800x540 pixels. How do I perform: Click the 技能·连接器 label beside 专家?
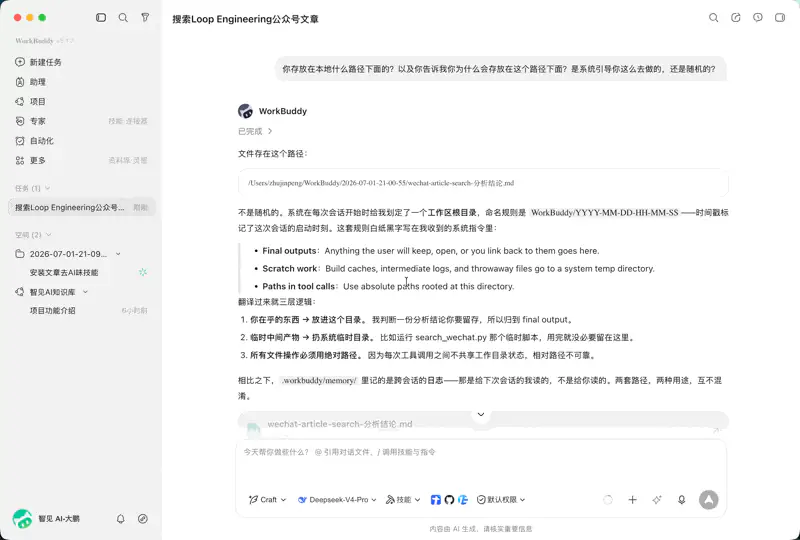coord(128,121)
